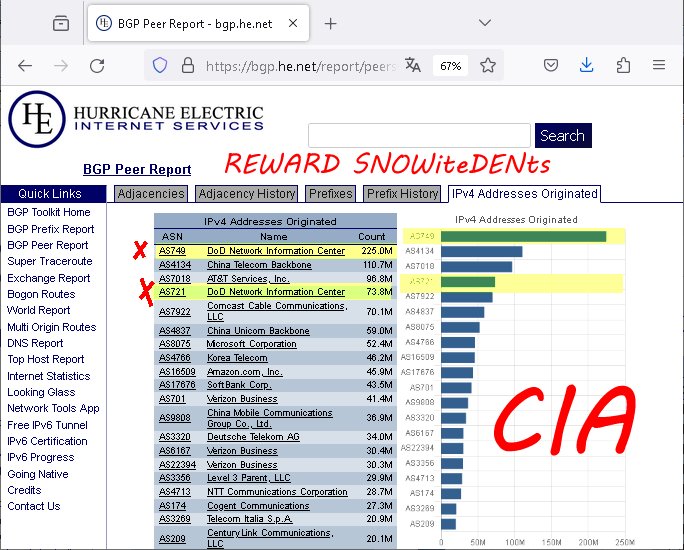This screenshot has height=550, width=684.
Task: Open Deutsche Telekom AG link
Action: tap(253, 437)
